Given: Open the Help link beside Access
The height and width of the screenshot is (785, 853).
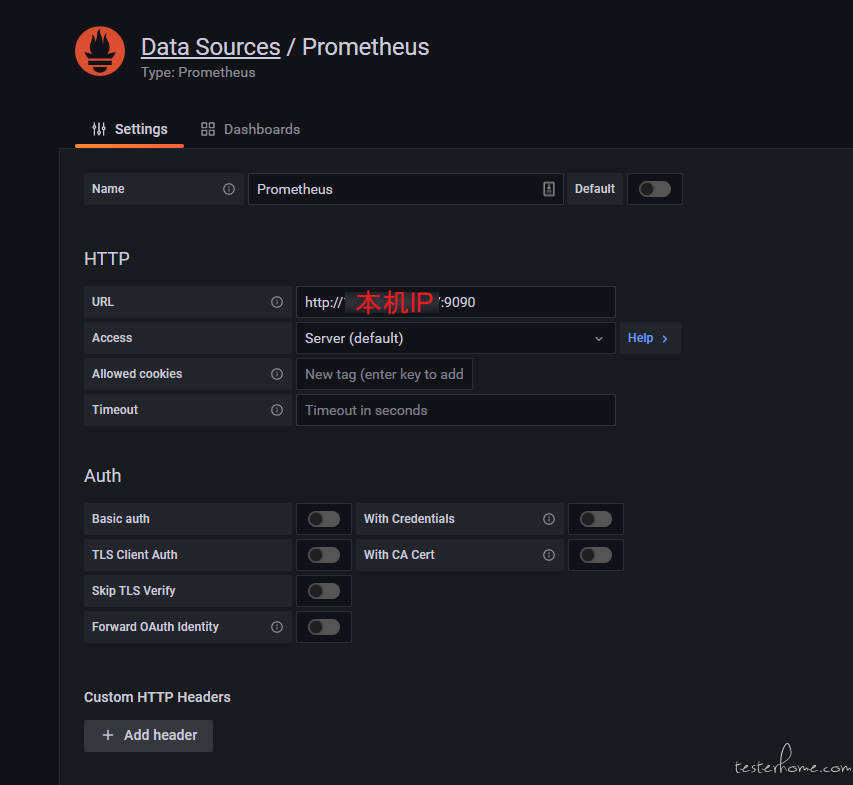Looking at the screenshot, I should pyautogui.click(x=650, y=338).
